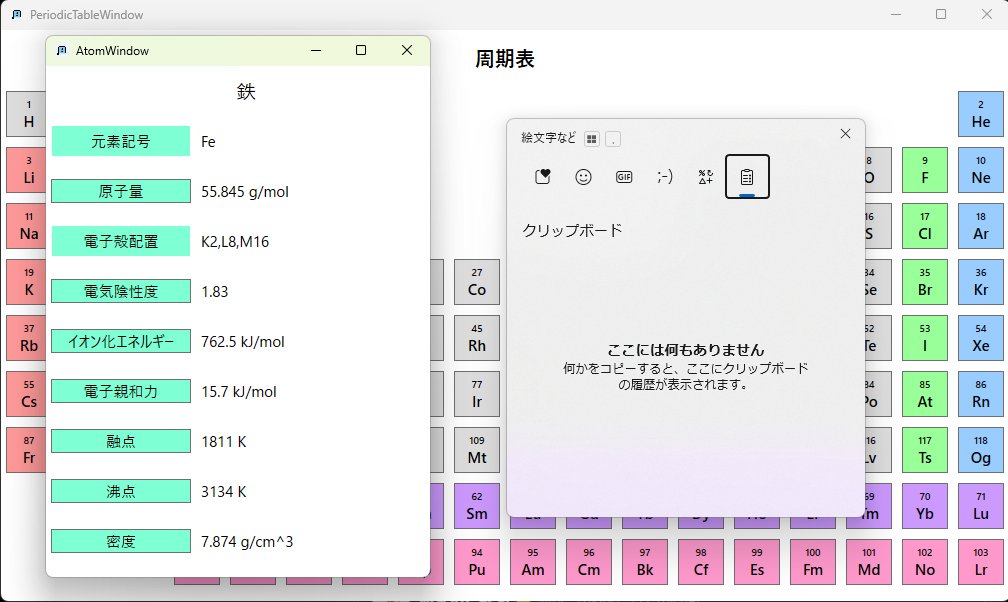Click the 電気陰性度 label

tap(121, 291)
